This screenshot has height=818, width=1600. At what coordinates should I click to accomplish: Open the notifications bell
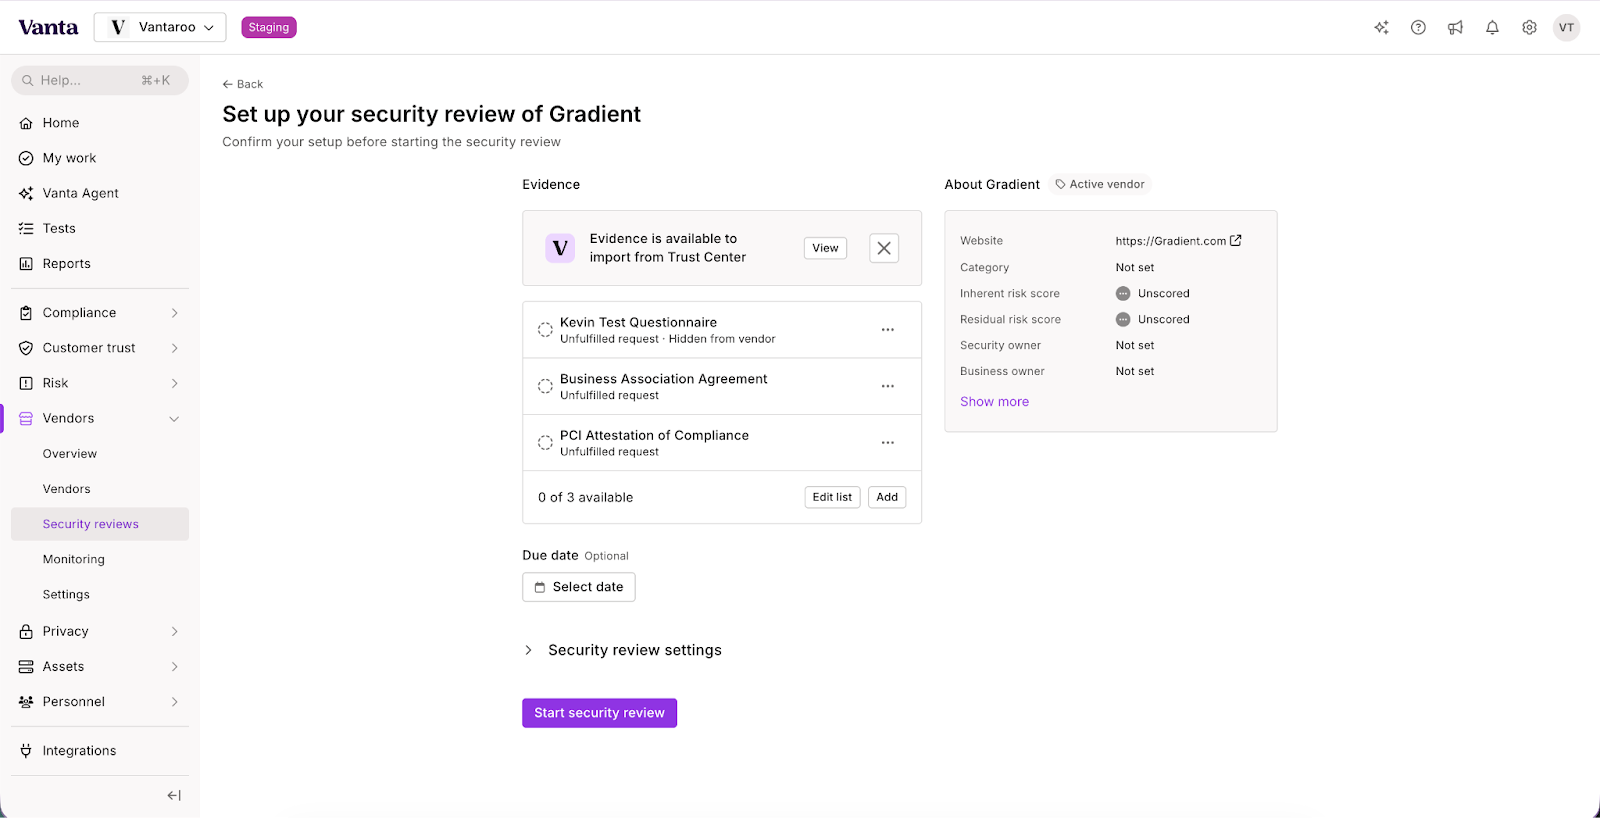click(1492, 28)
